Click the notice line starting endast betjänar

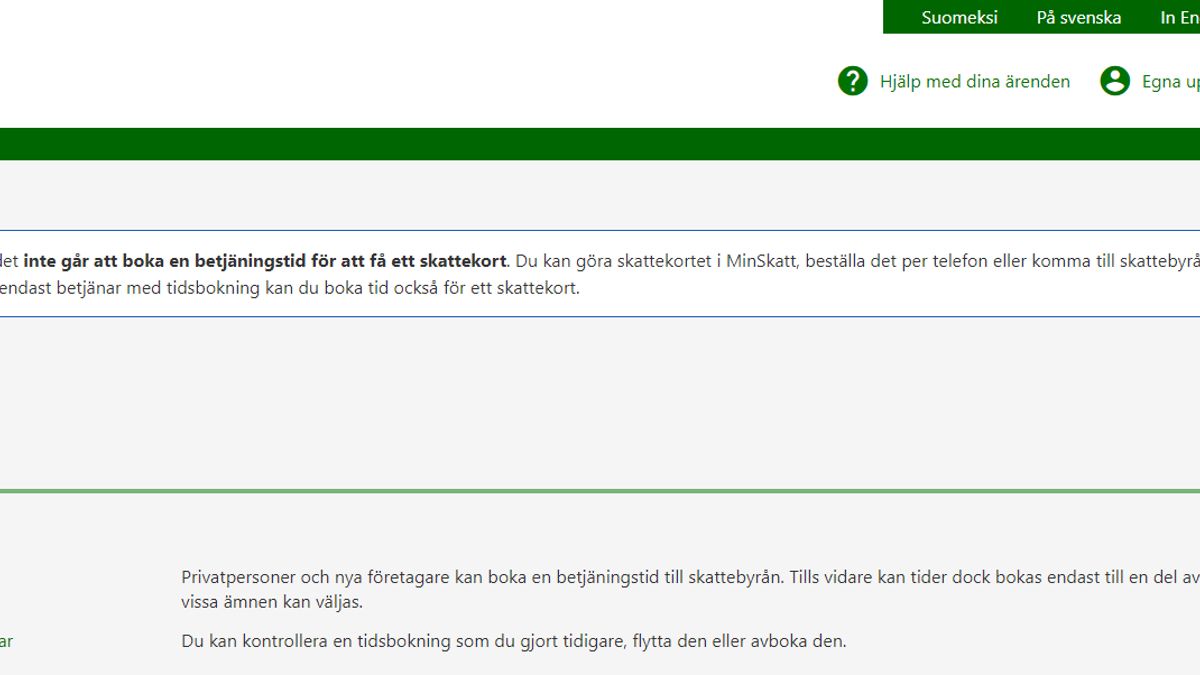coord(290,288)
